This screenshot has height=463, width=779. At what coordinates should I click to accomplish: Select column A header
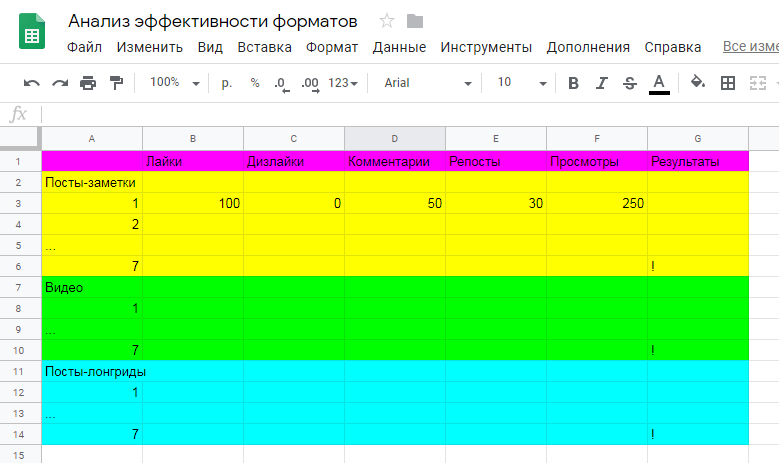(92, 139)
